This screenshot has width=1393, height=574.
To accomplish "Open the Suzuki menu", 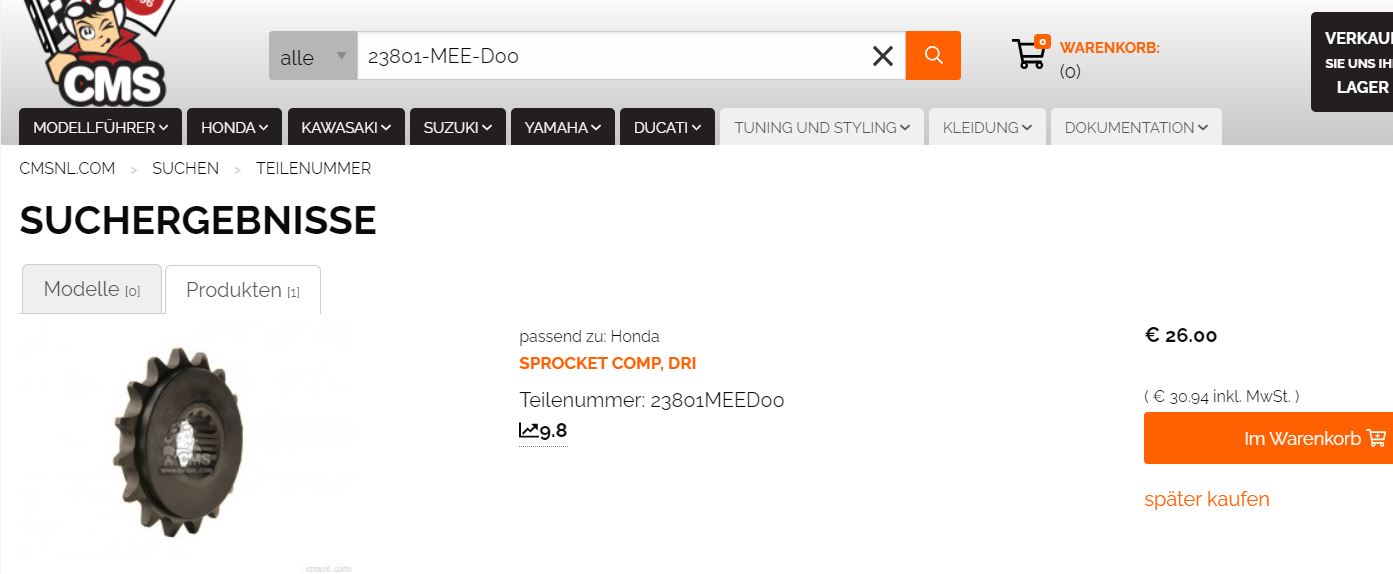I will [x=458, y=127].
